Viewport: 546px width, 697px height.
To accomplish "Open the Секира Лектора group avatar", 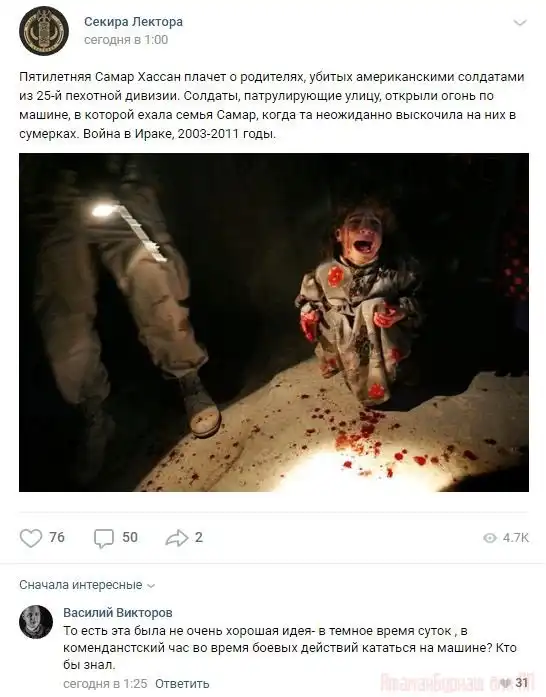I will (44, 30).
